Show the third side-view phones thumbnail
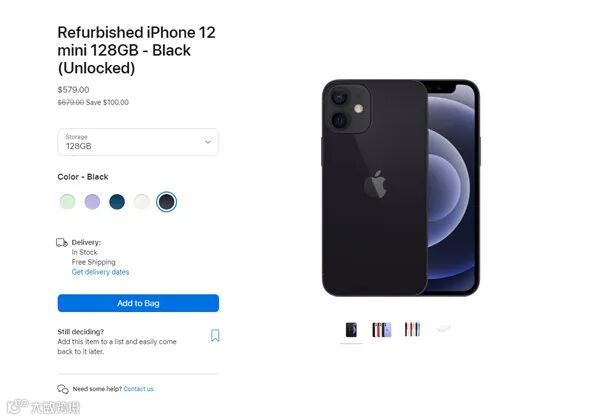The width and height of the screenshot is (600, 420). (412, 329)
